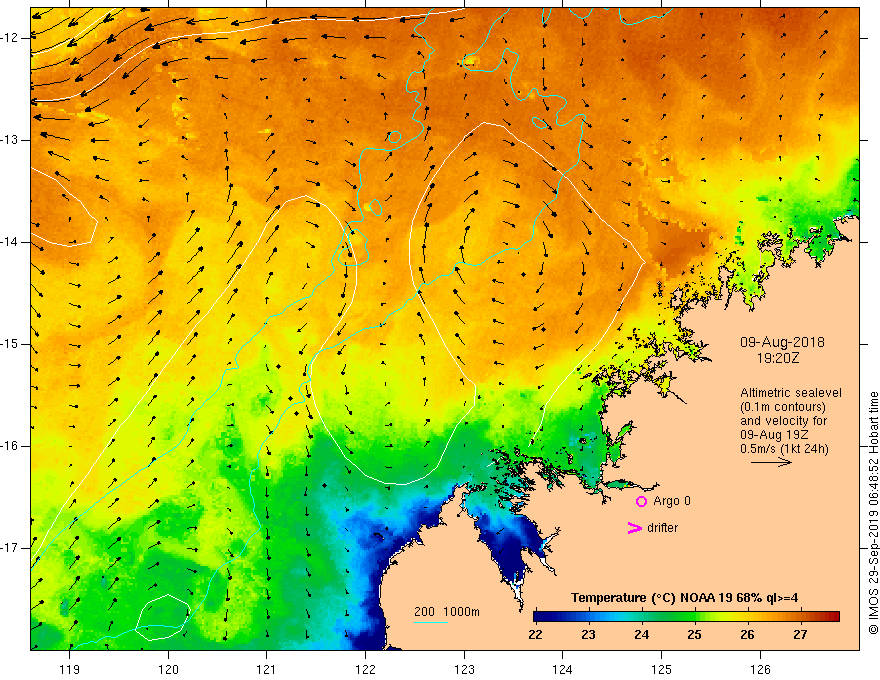
Task: Click the 'drifter' label
Action: (662, 528)
